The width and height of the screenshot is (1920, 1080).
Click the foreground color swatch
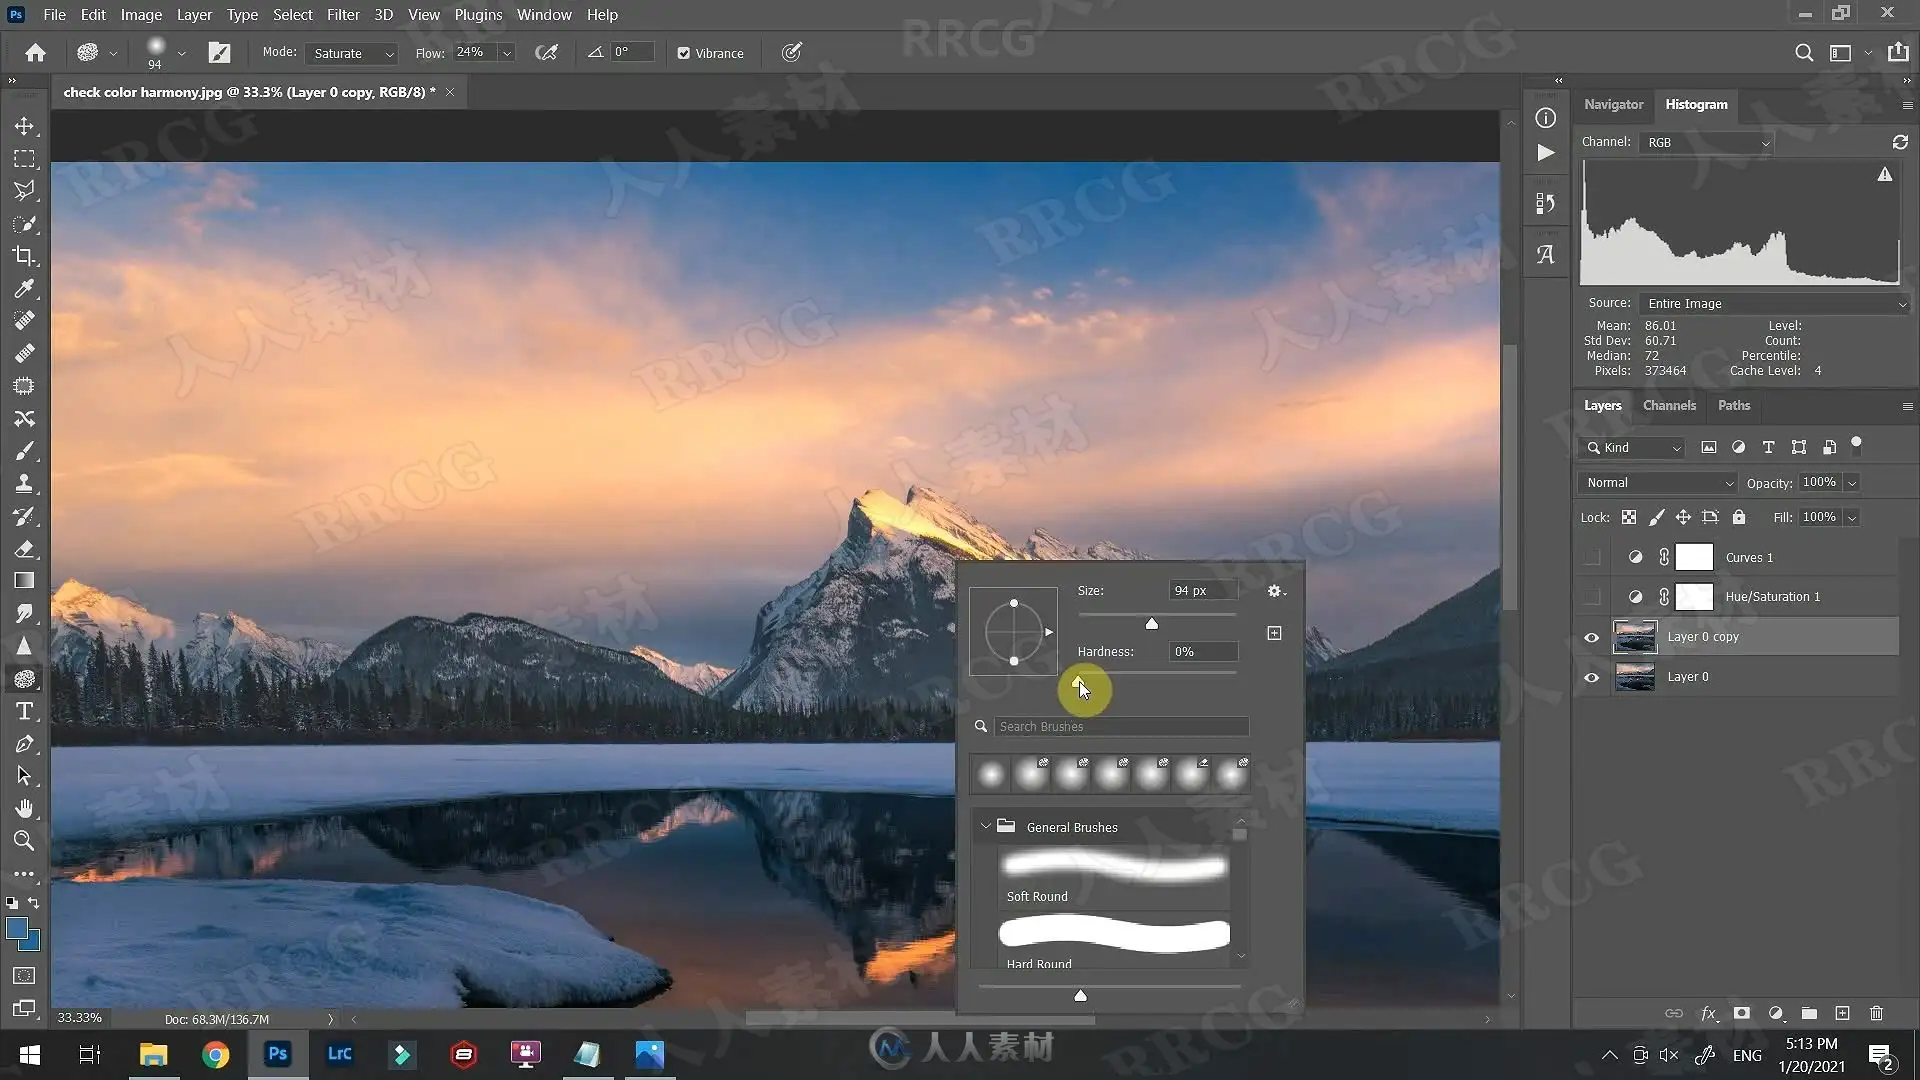(x=17, y=929)
